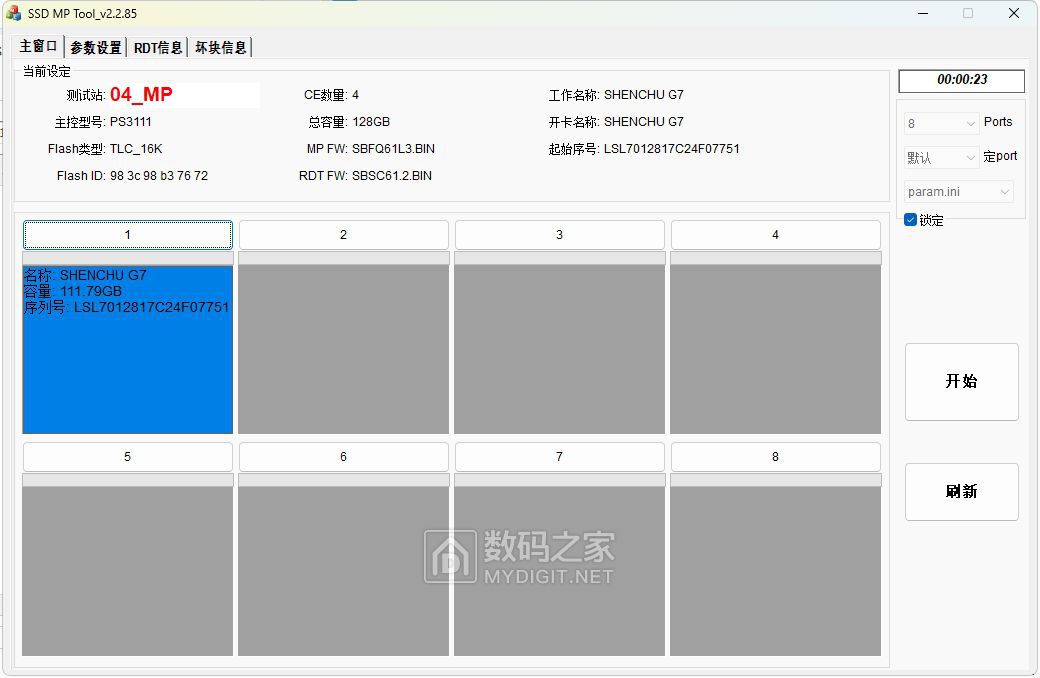Click port button 5
Screen dimensions: 1040x678
[127, 457]
